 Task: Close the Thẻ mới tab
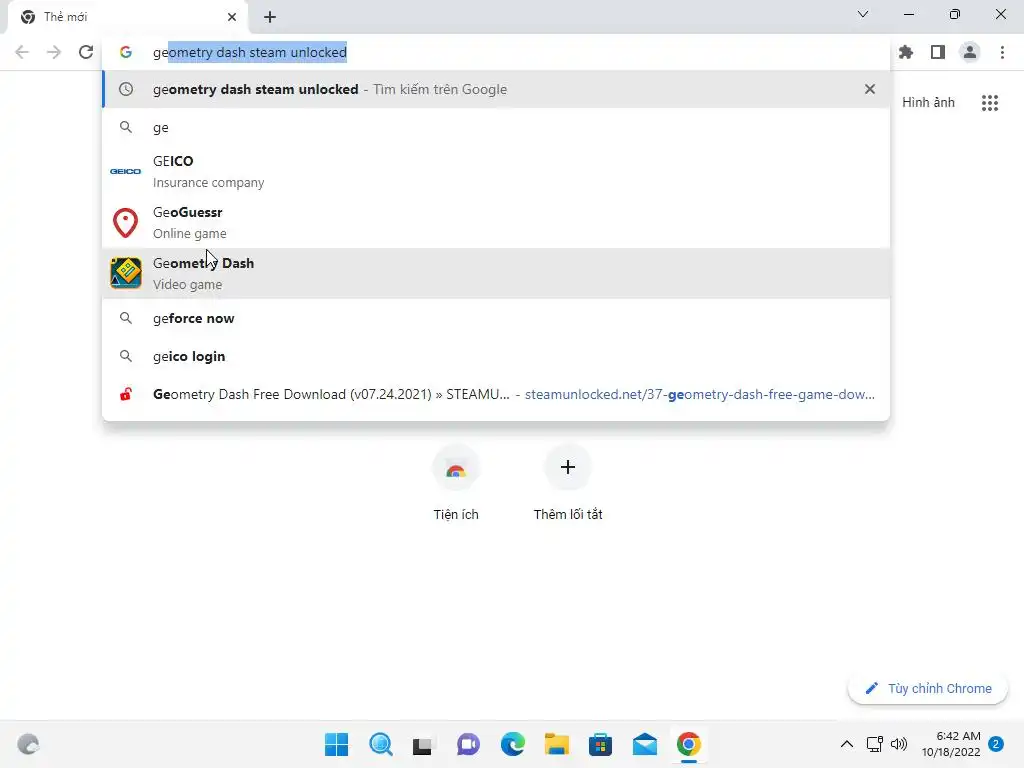[x=232, y=17]
